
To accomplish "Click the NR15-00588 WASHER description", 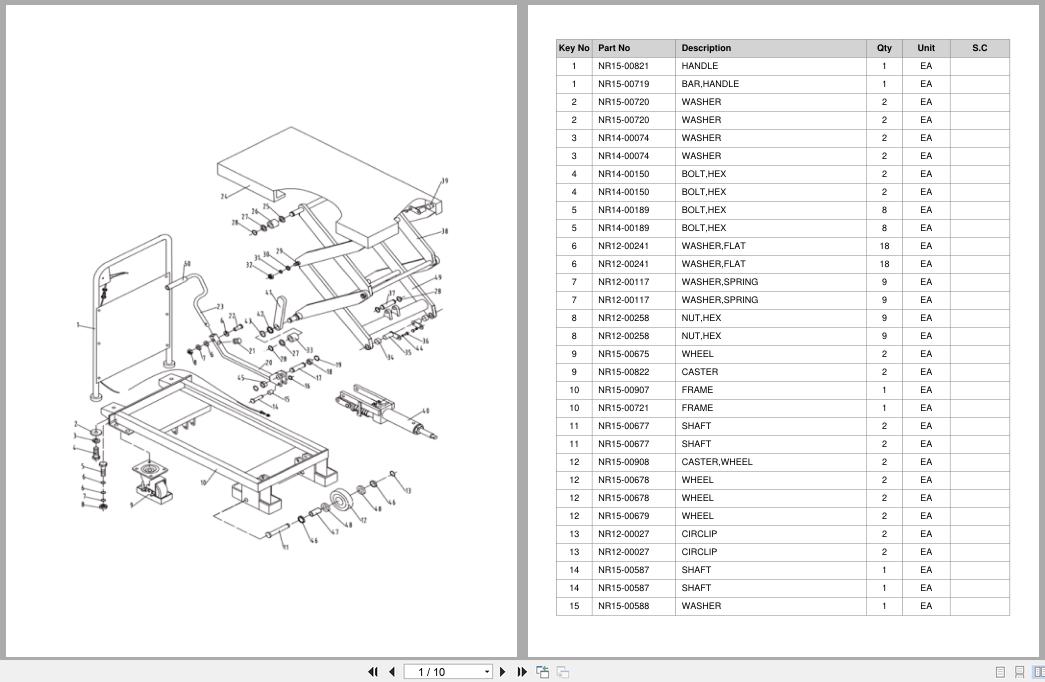I will coord(701,606).
